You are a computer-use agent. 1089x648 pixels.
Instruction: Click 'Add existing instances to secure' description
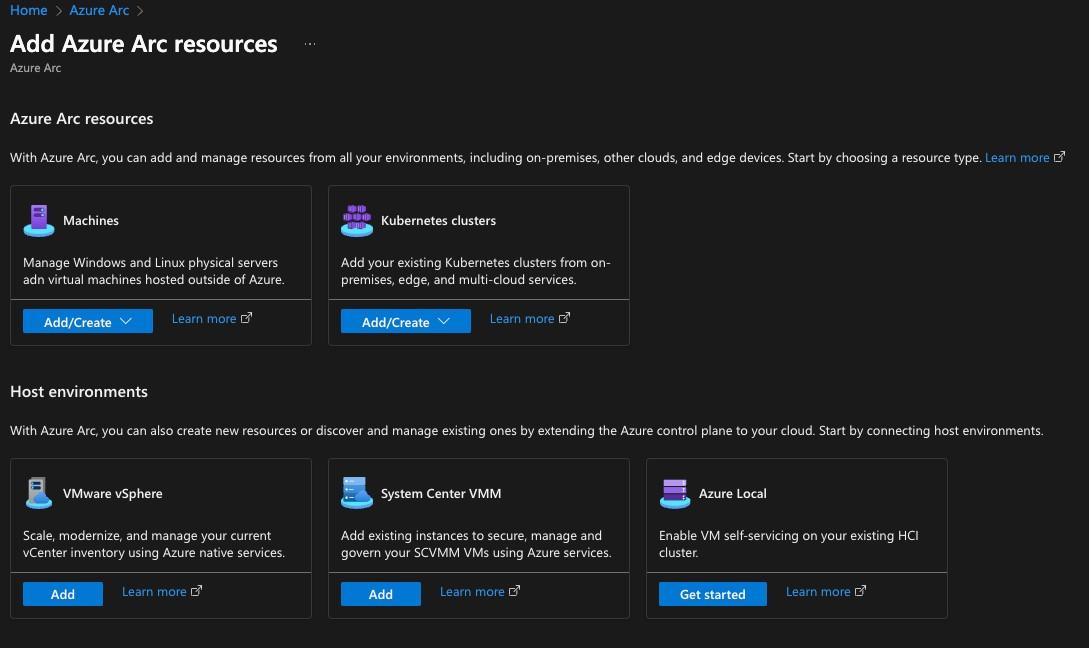coord(476,544)
